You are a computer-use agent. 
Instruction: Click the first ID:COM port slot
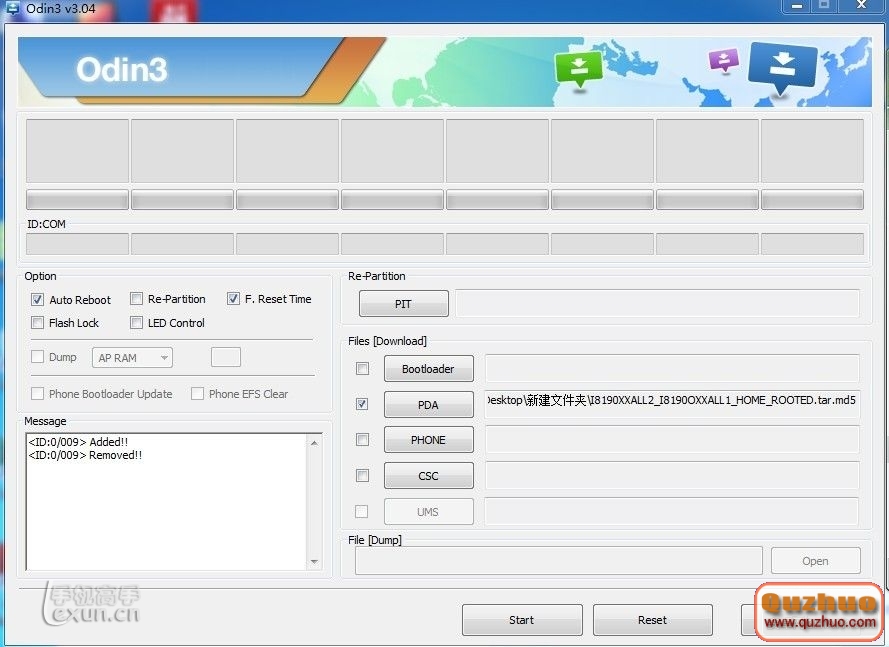click(x=78, y=244)
